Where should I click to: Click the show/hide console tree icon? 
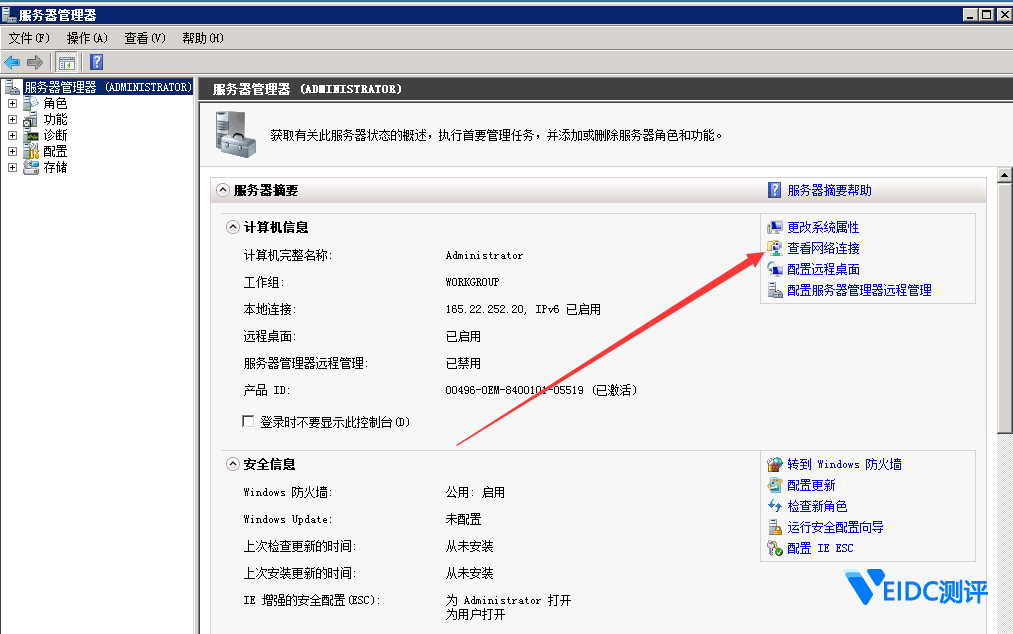coord(66,62)
